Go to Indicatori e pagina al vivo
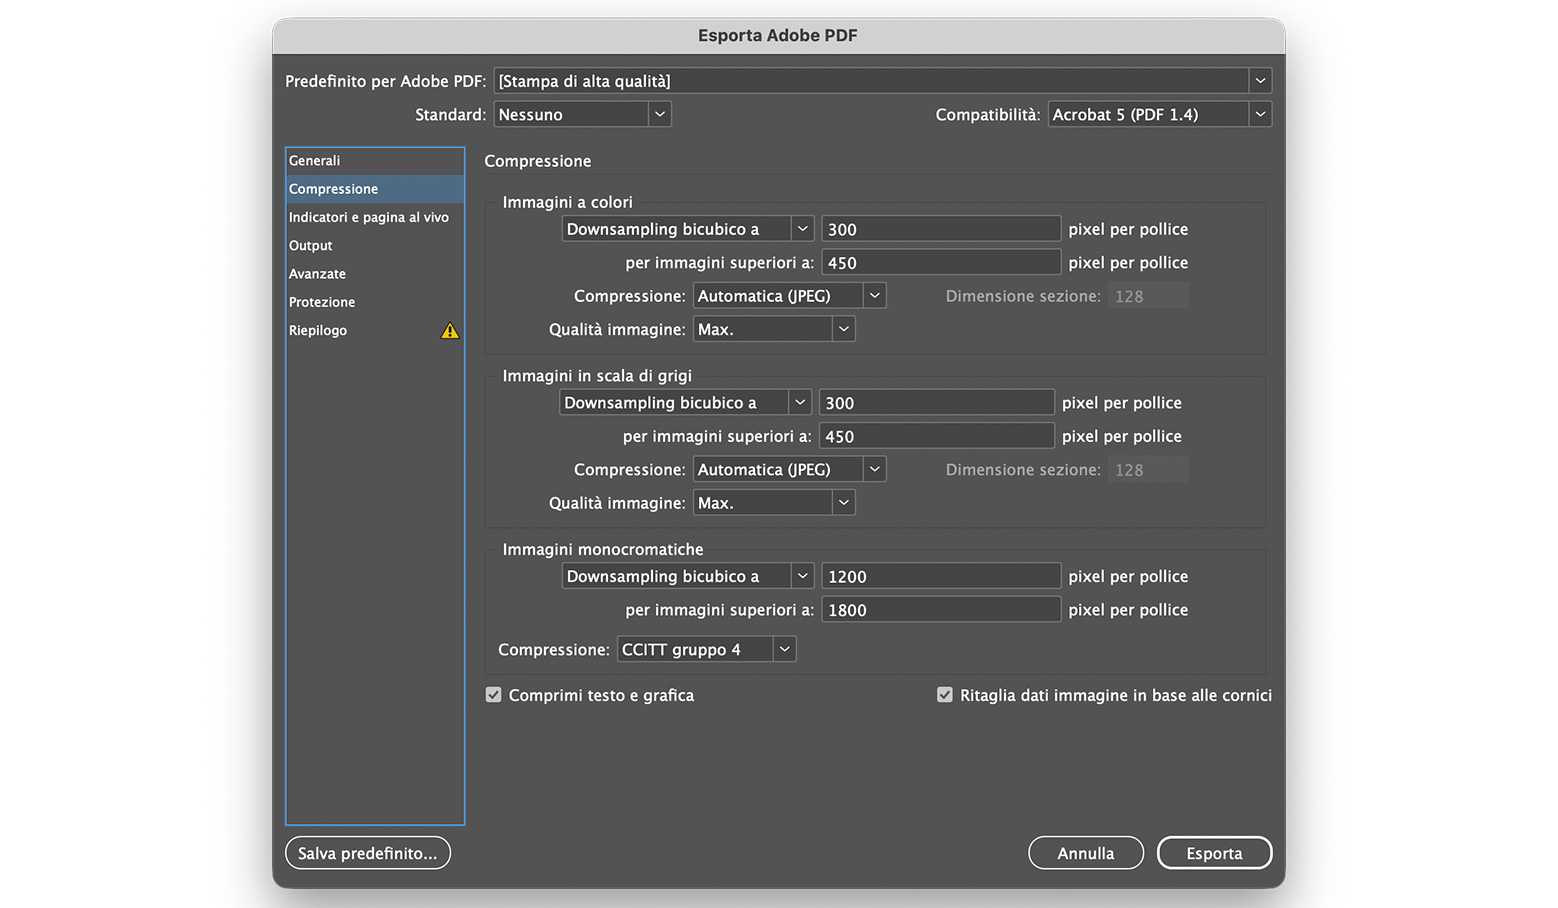Viewport: 1558px width, 908px height. (x=375, y=217)
